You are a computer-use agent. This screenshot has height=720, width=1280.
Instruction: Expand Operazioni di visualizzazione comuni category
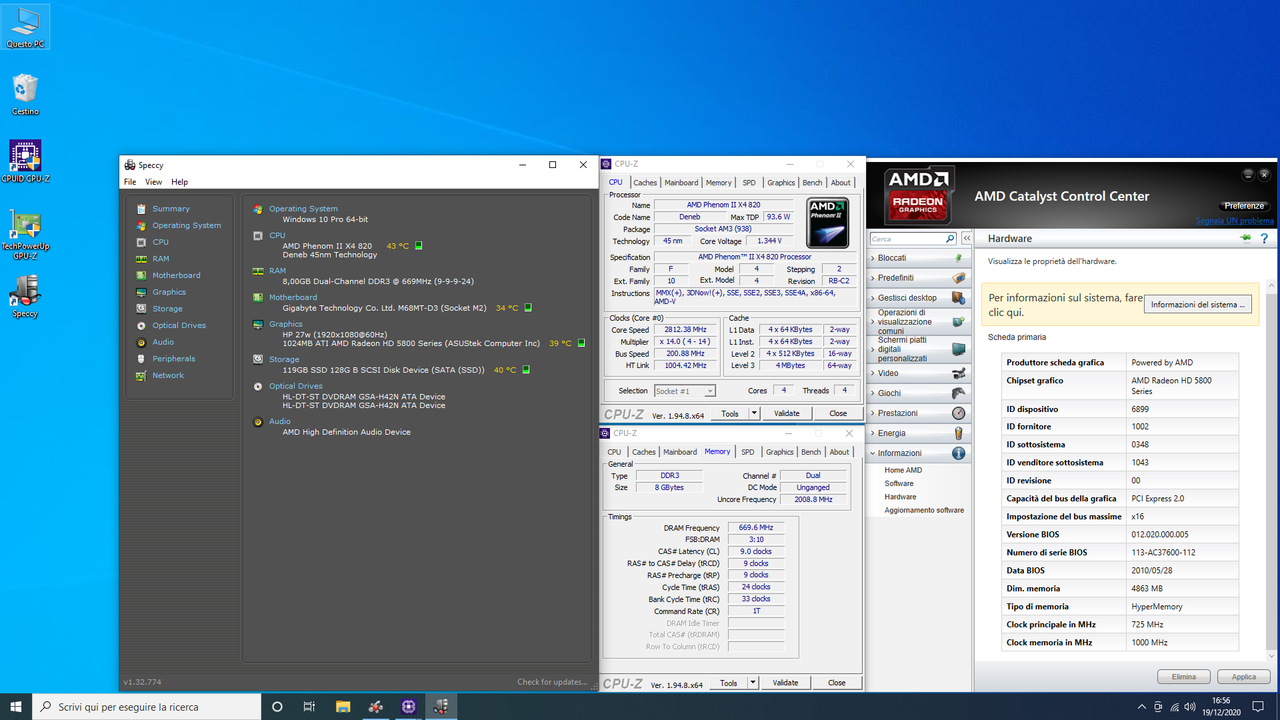tap(919, 322)
